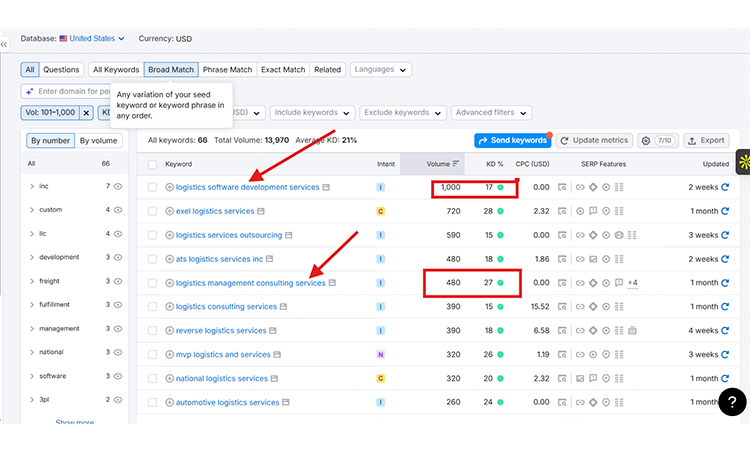Sort groups By volume
This screenshot has height=450, width=750.
pos(99,141)
